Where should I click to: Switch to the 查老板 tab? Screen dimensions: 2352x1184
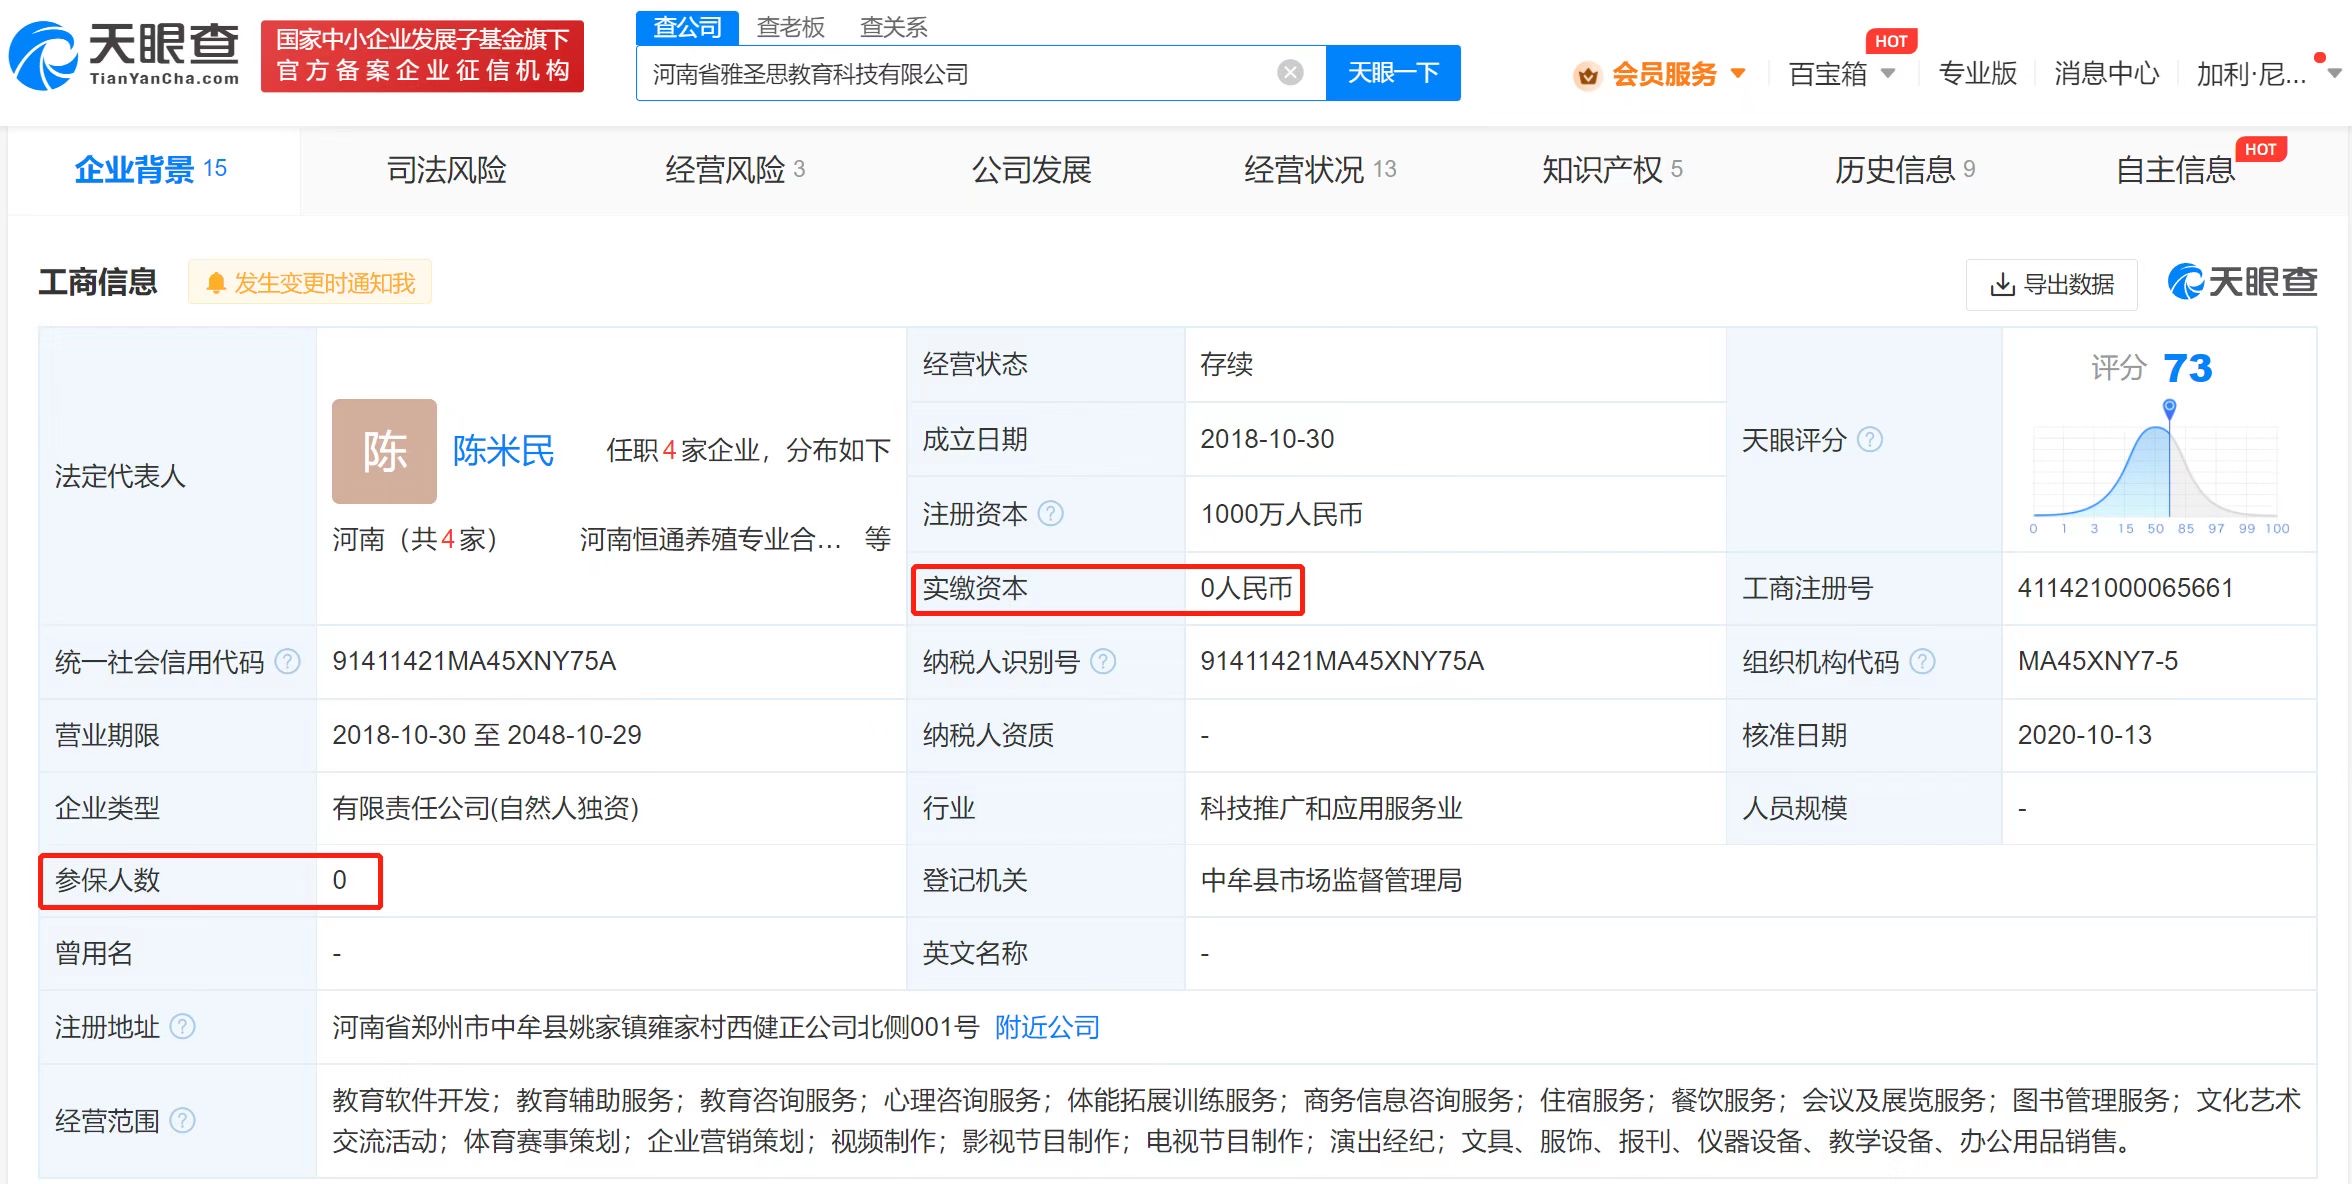[x=791, y=26]
